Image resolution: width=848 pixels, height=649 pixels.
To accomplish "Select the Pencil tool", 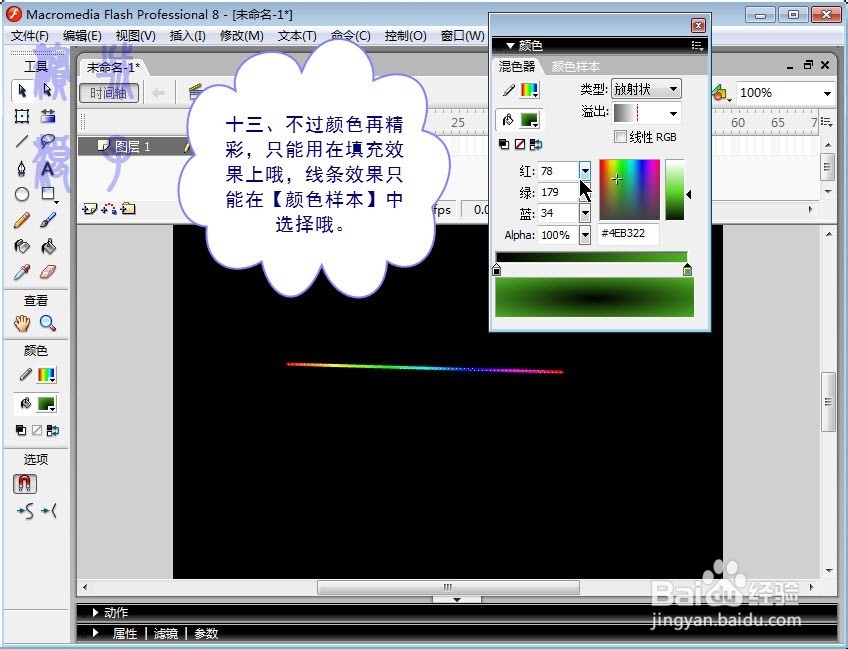I will click(22, 219).
